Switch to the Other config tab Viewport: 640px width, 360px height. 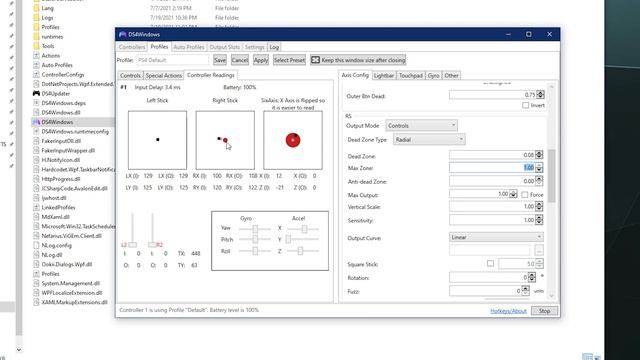click(451, 76)
